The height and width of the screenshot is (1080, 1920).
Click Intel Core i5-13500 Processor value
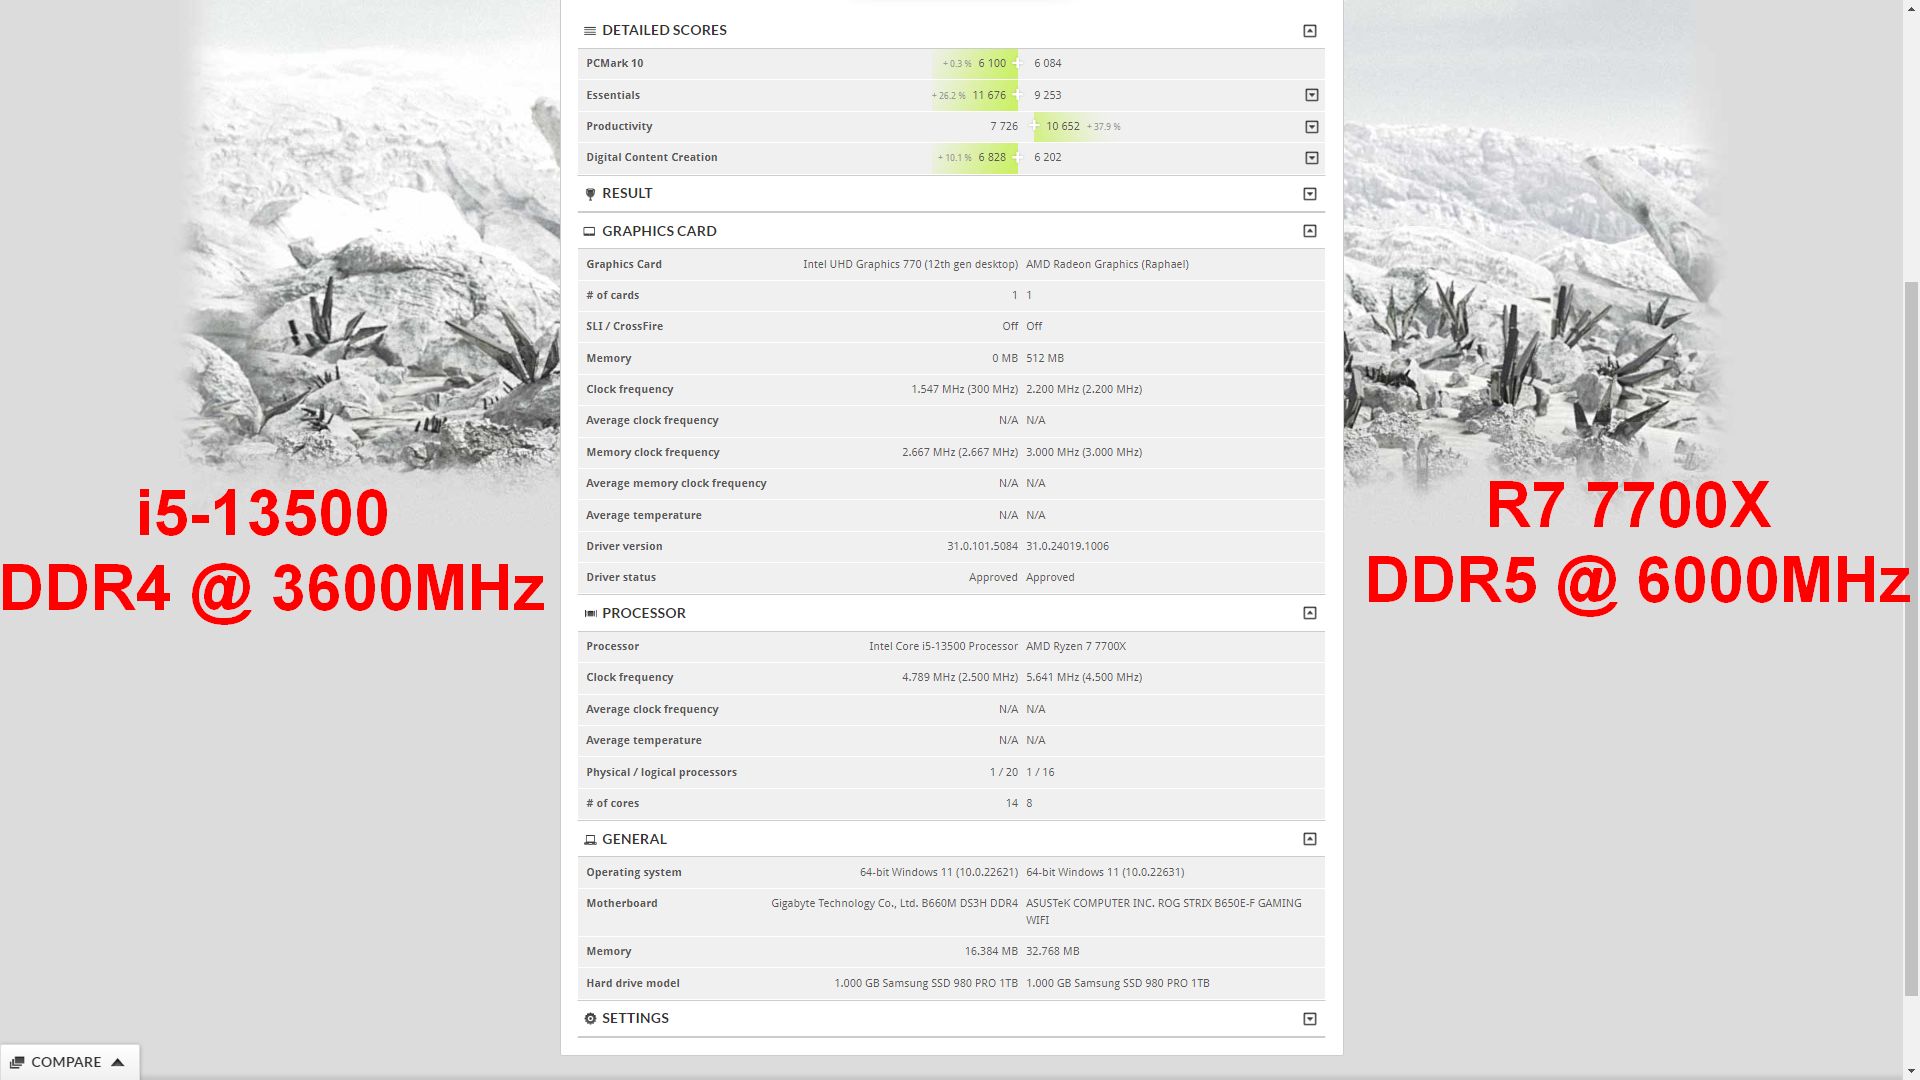point(943,646)
